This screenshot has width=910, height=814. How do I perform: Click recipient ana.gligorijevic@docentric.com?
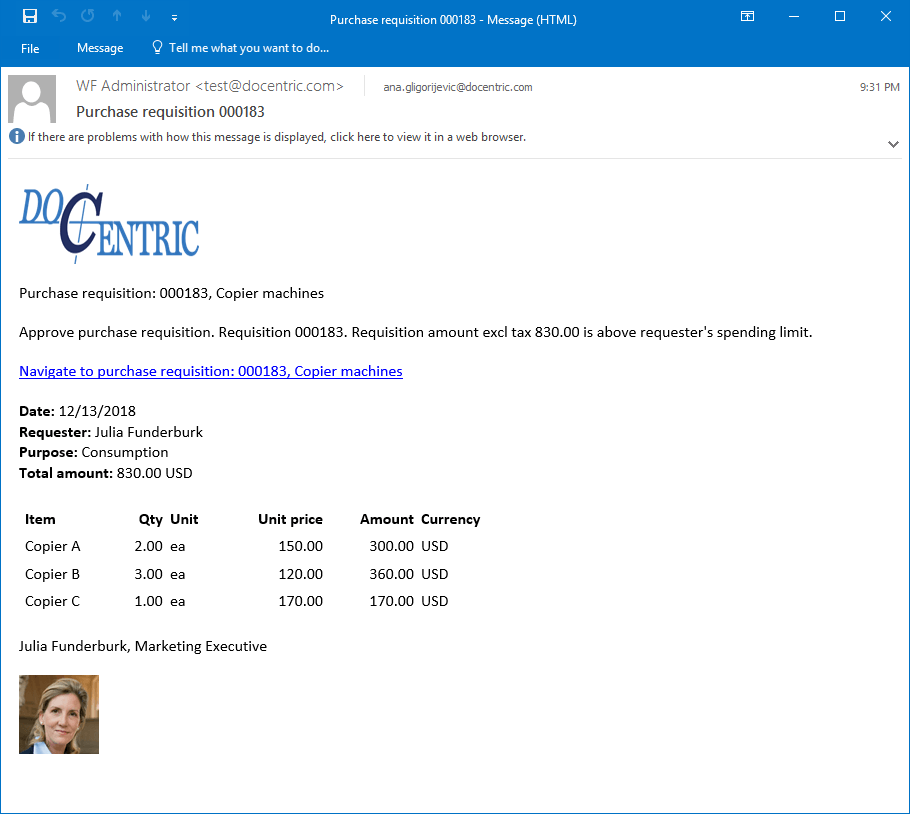[457, 87]
